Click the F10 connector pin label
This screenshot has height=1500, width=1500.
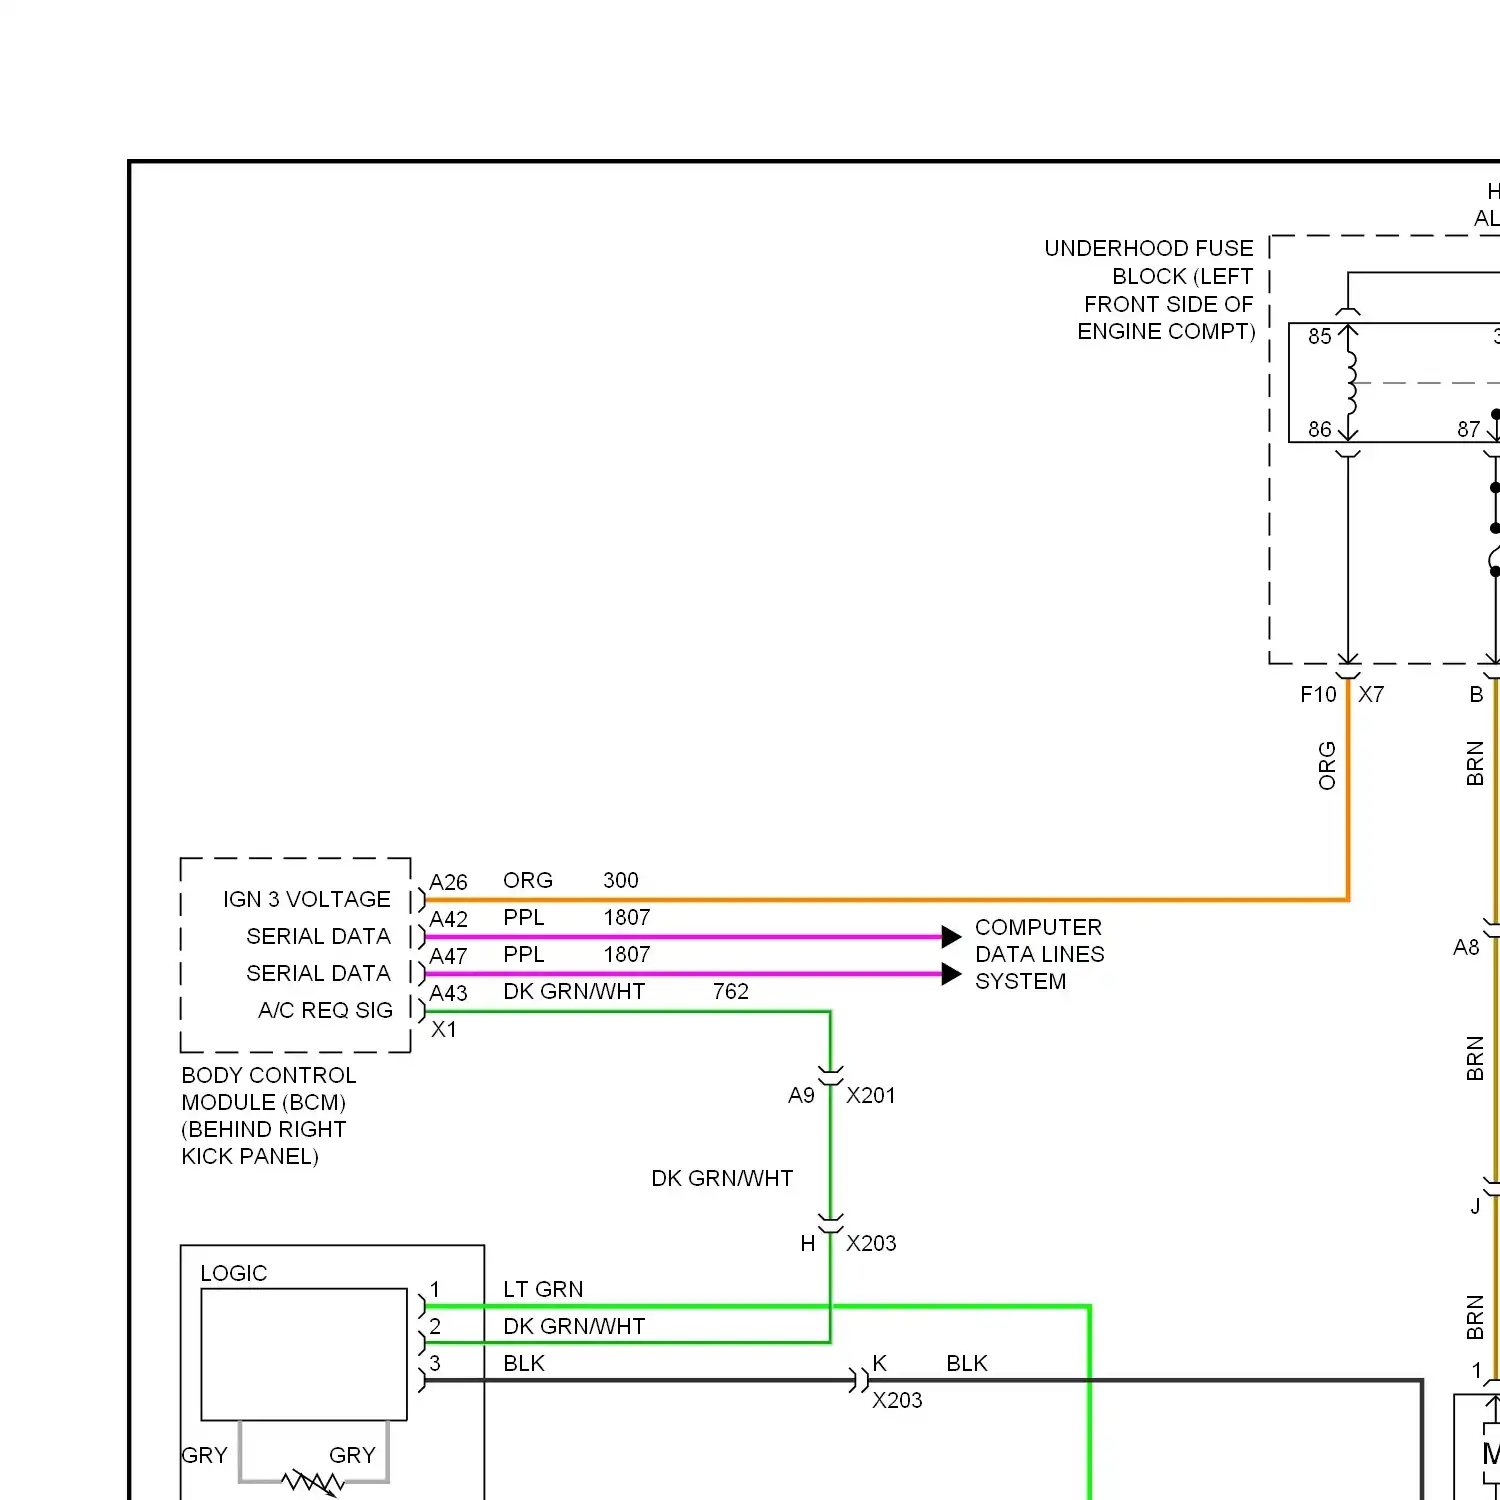click(1318, 694)
